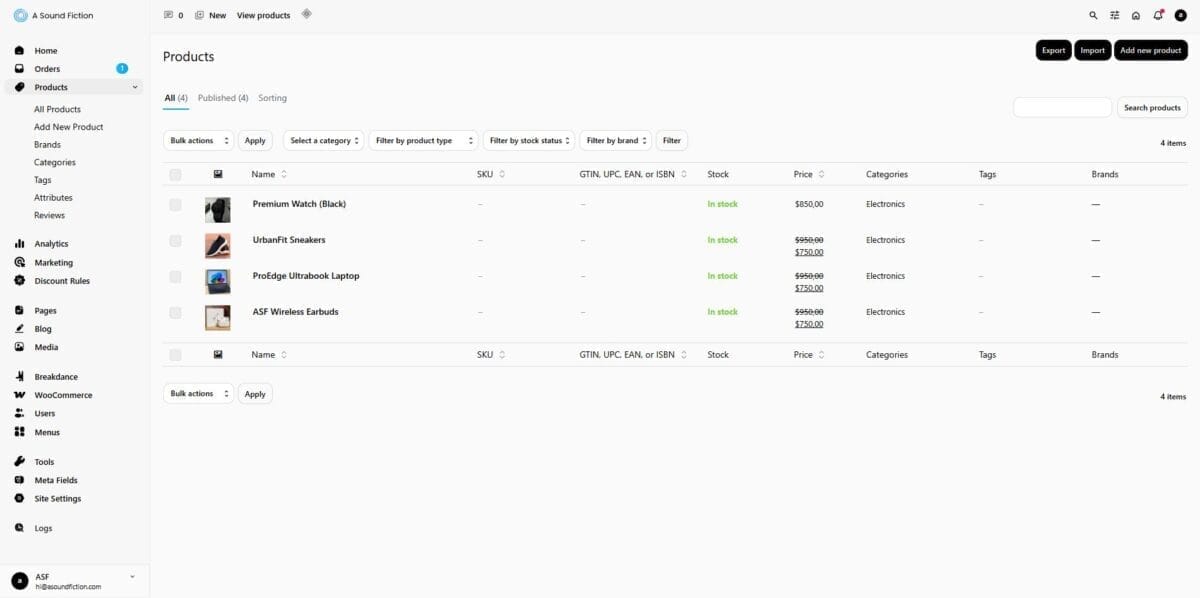Open the comments icon in top bar
1200x598 pixels.
point(168,16)
